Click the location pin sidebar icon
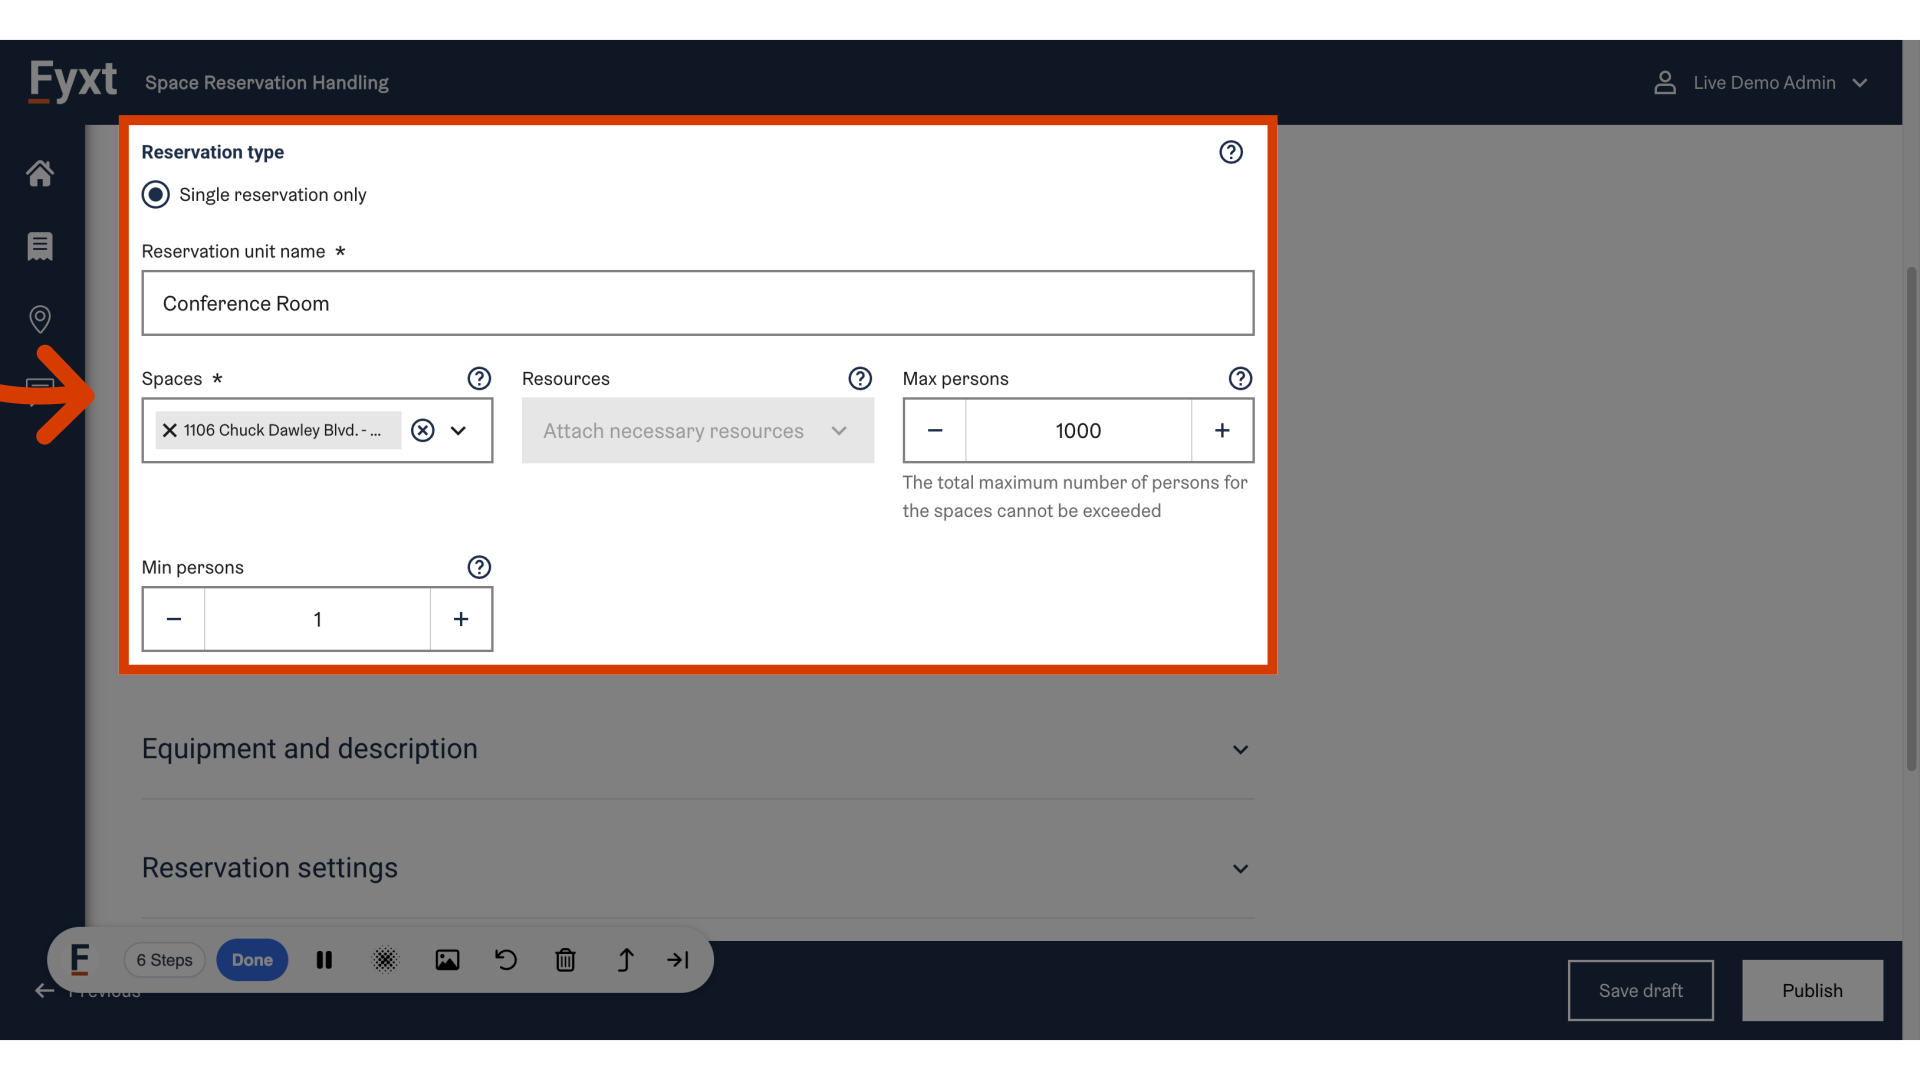Image resolution: width=1920 pixels, height=1080 pixels. pos(40,319)
